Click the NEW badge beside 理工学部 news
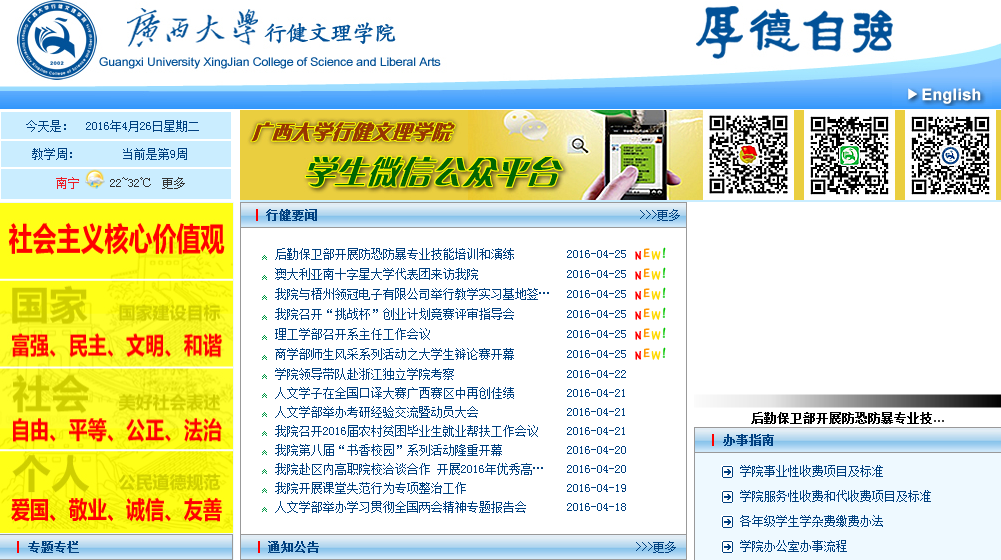This screenshot has height=560, width=1001. [650, 334]
